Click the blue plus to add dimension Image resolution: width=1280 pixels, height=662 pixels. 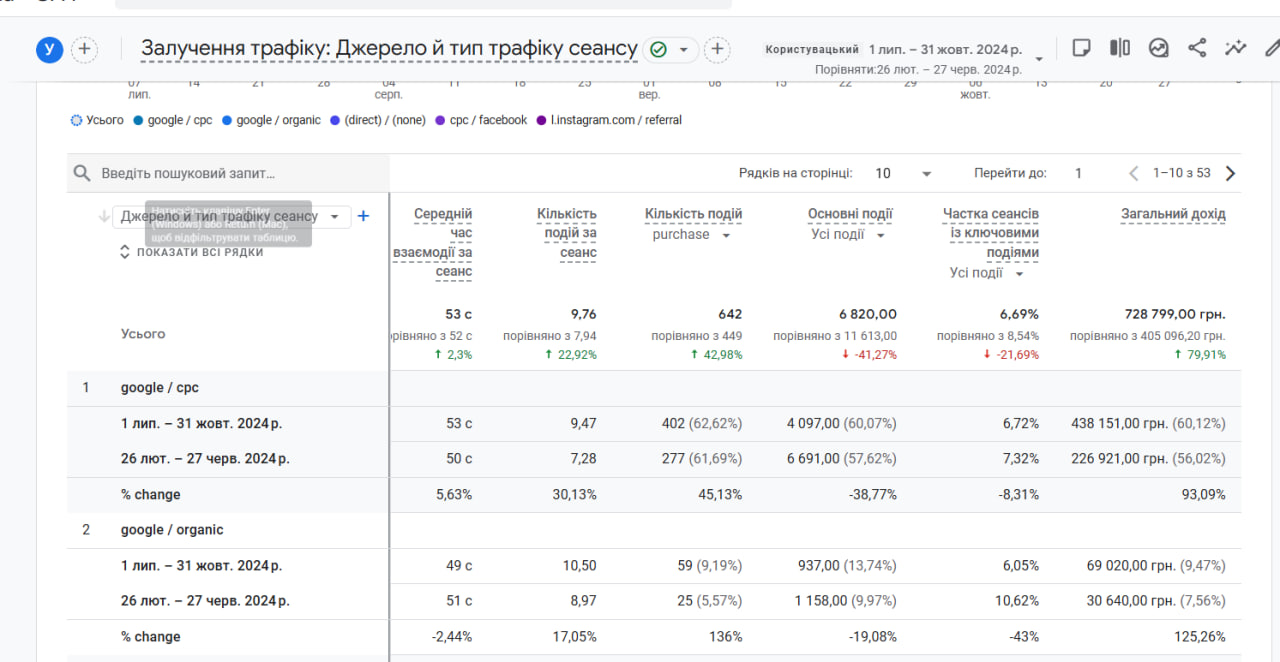(363, 216)
